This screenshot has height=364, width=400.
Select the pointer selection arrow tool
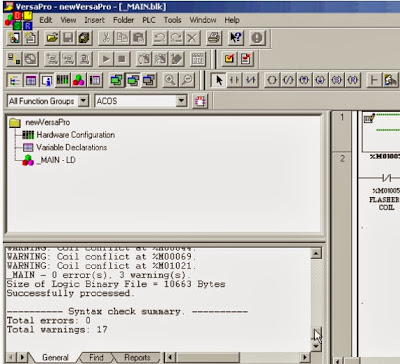click(219, 80)
